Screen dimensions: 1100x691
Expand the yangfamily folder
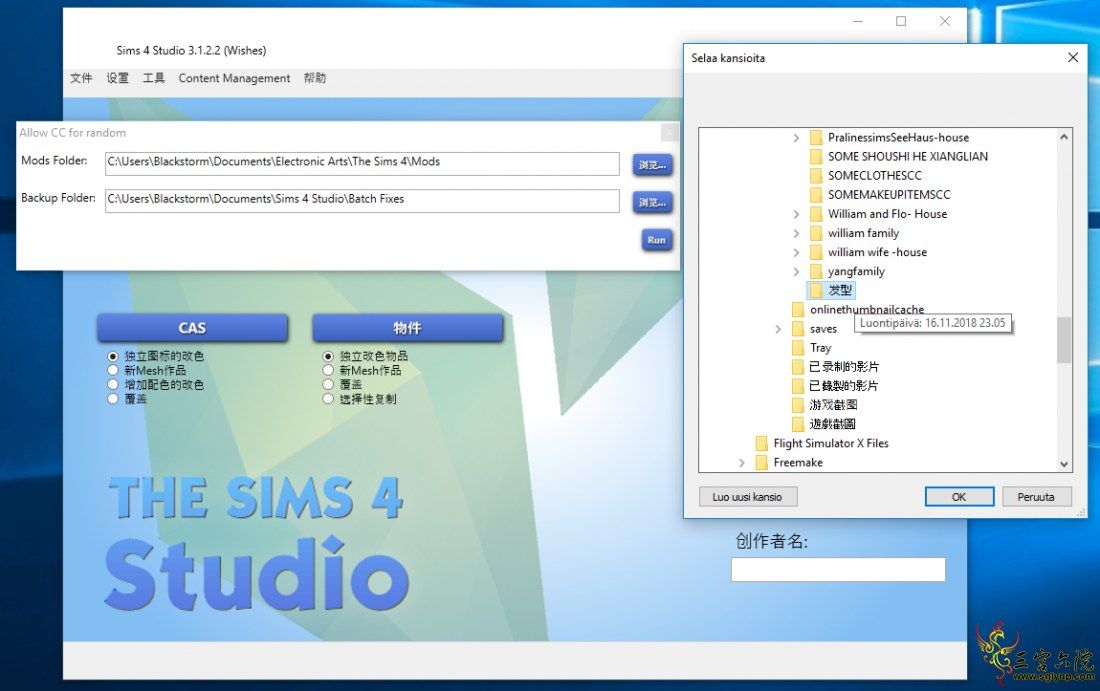(796, 271)
